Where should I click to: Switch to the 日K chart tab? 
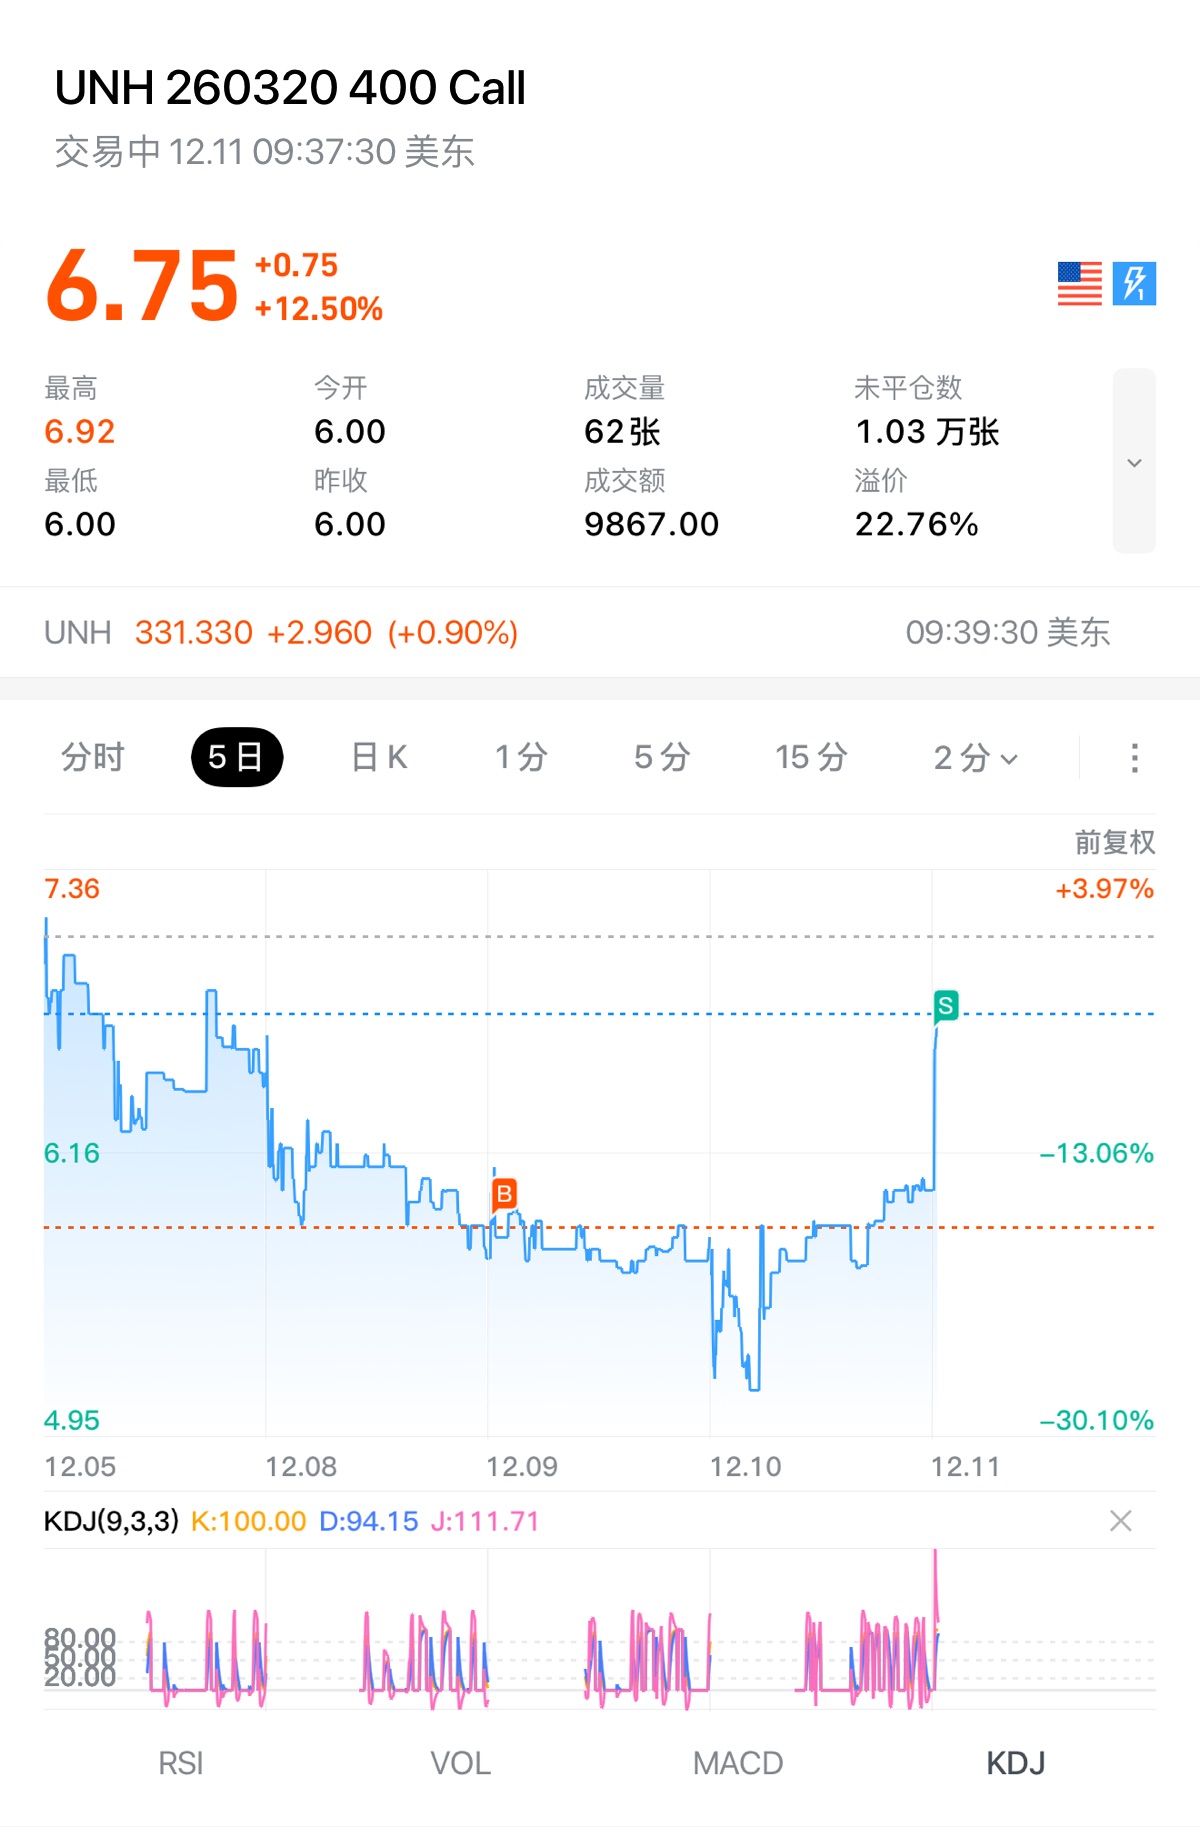(379, 758)
